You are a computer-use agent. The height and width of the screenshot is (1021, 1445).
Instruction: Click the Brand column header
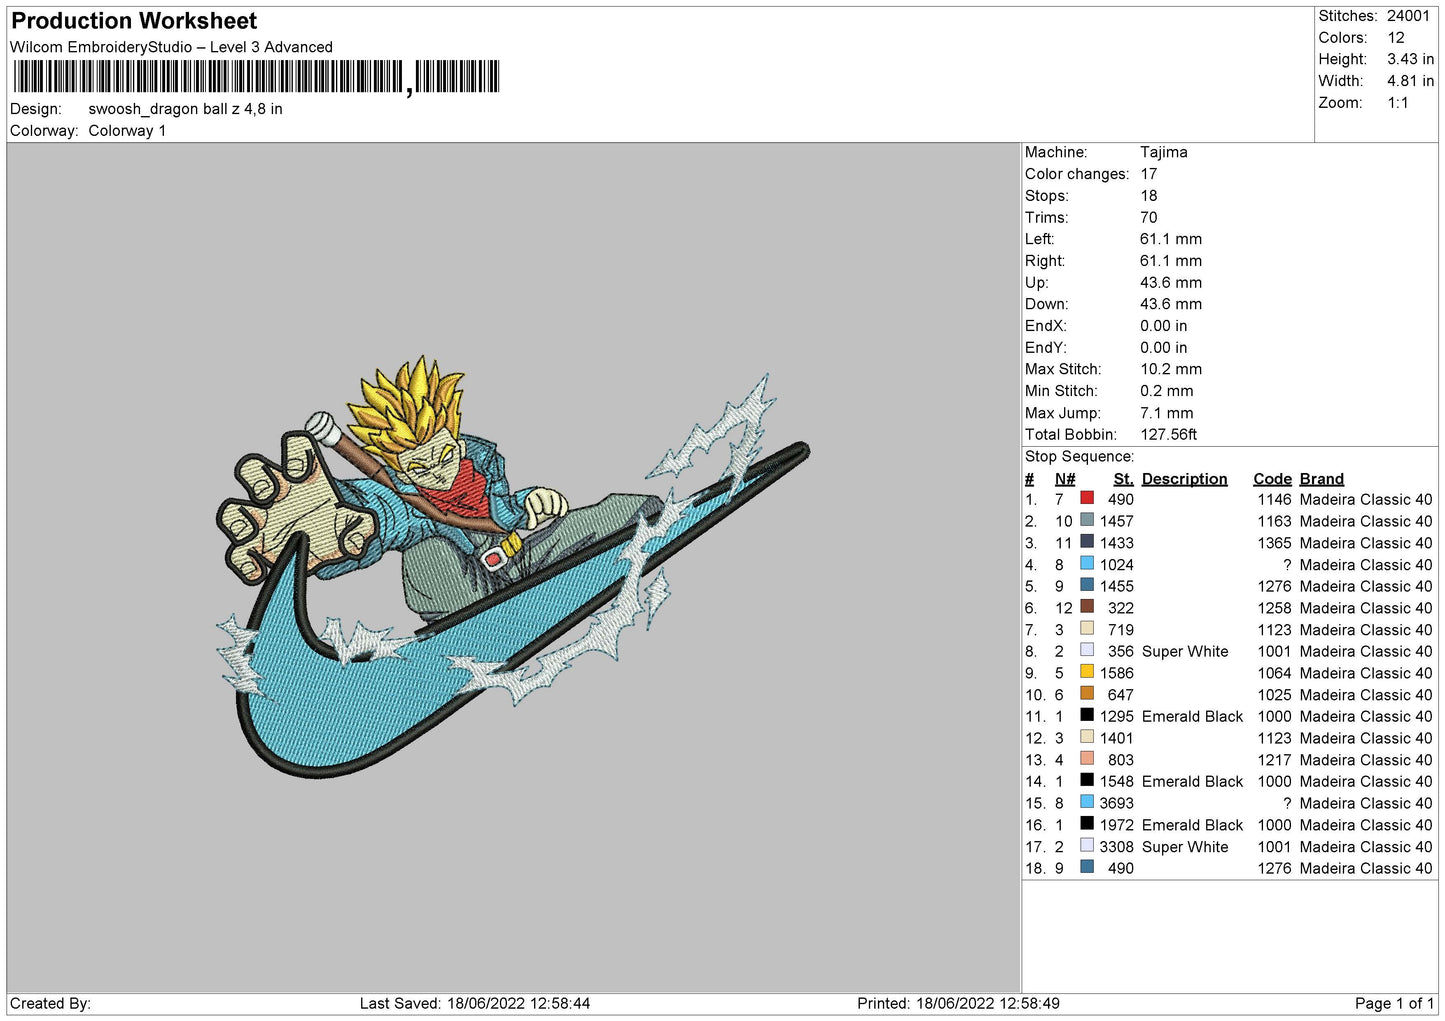[1321, 479]
